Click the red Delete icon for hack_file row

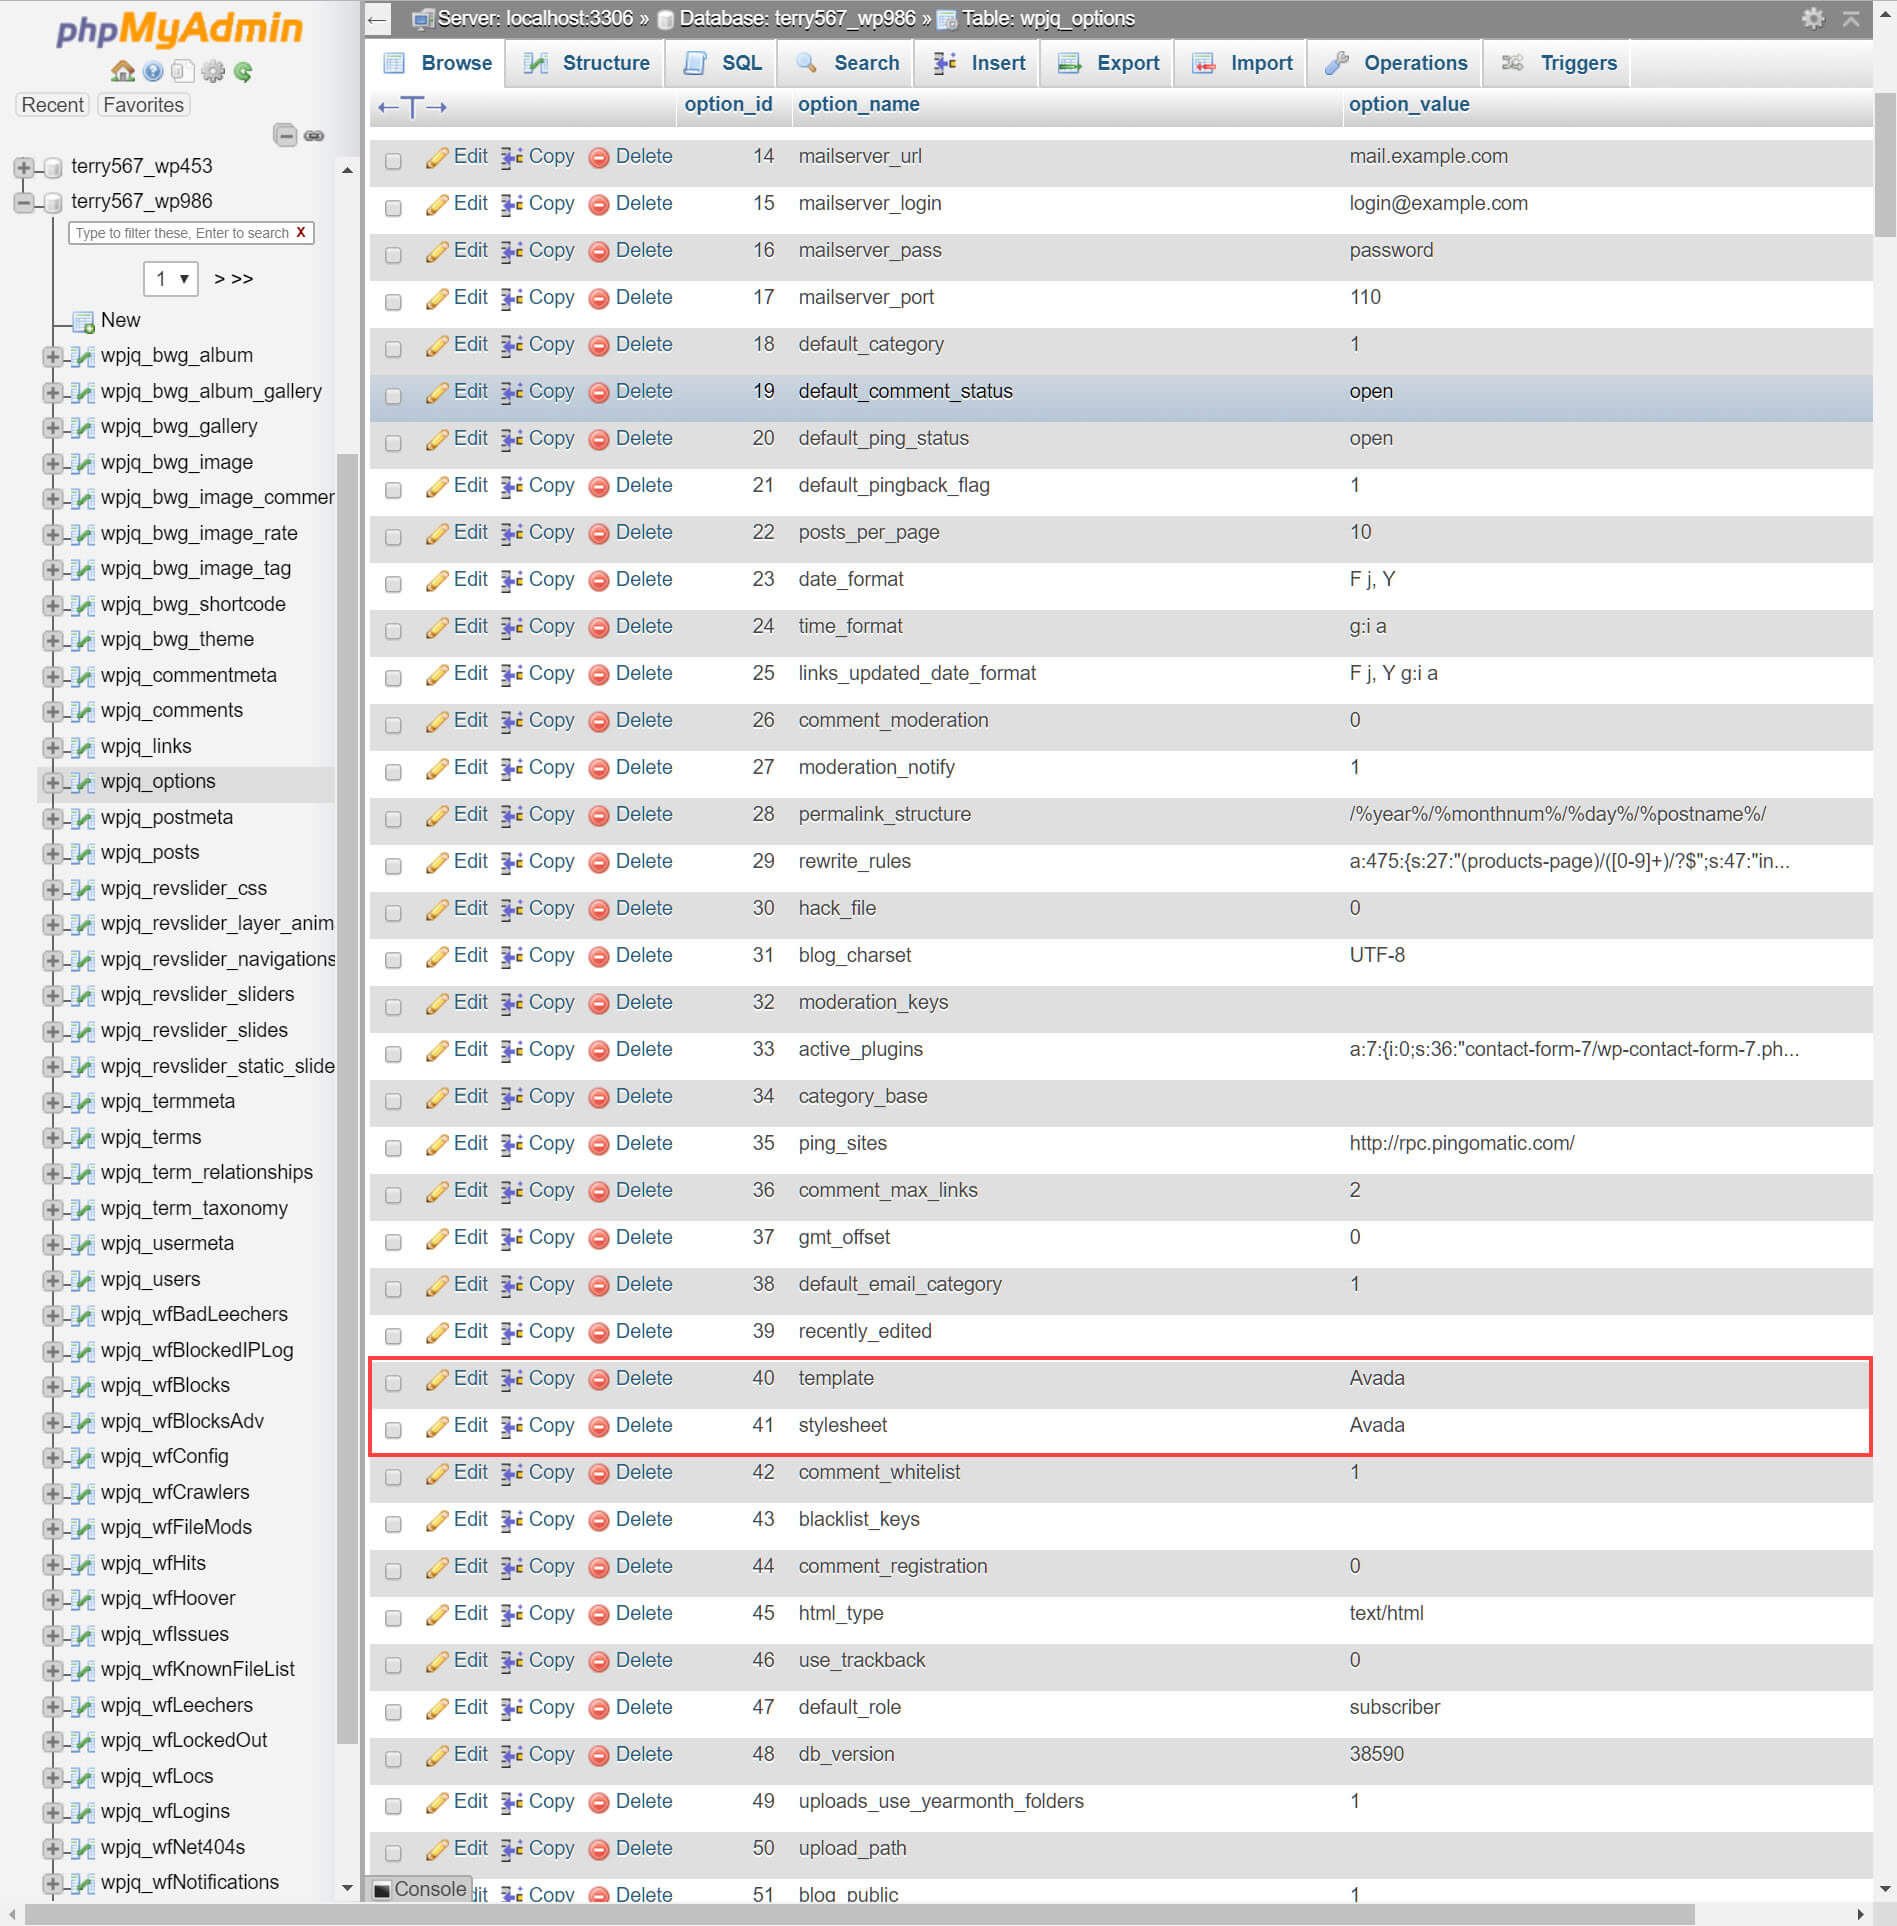(599, 909)
